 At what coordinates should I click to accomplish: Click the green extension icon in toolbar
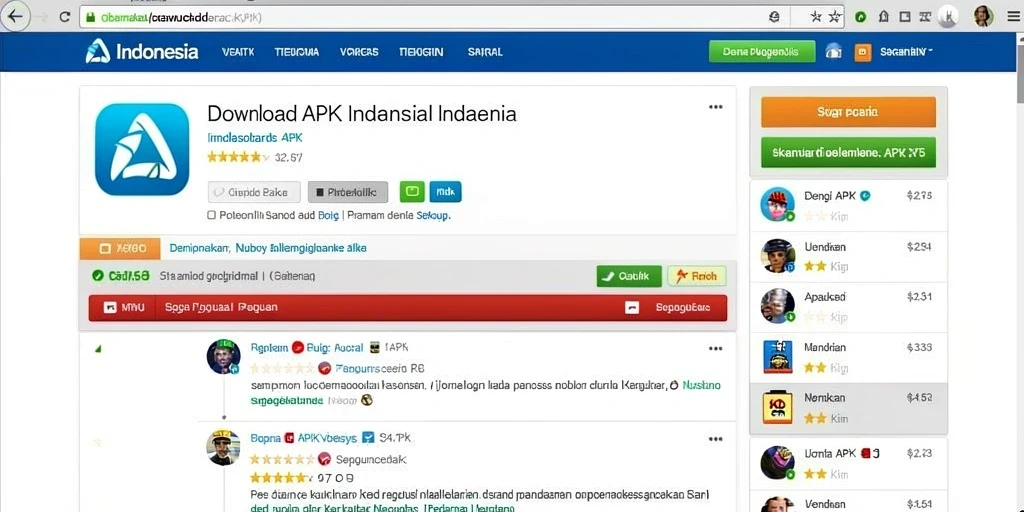pos(861,17)
